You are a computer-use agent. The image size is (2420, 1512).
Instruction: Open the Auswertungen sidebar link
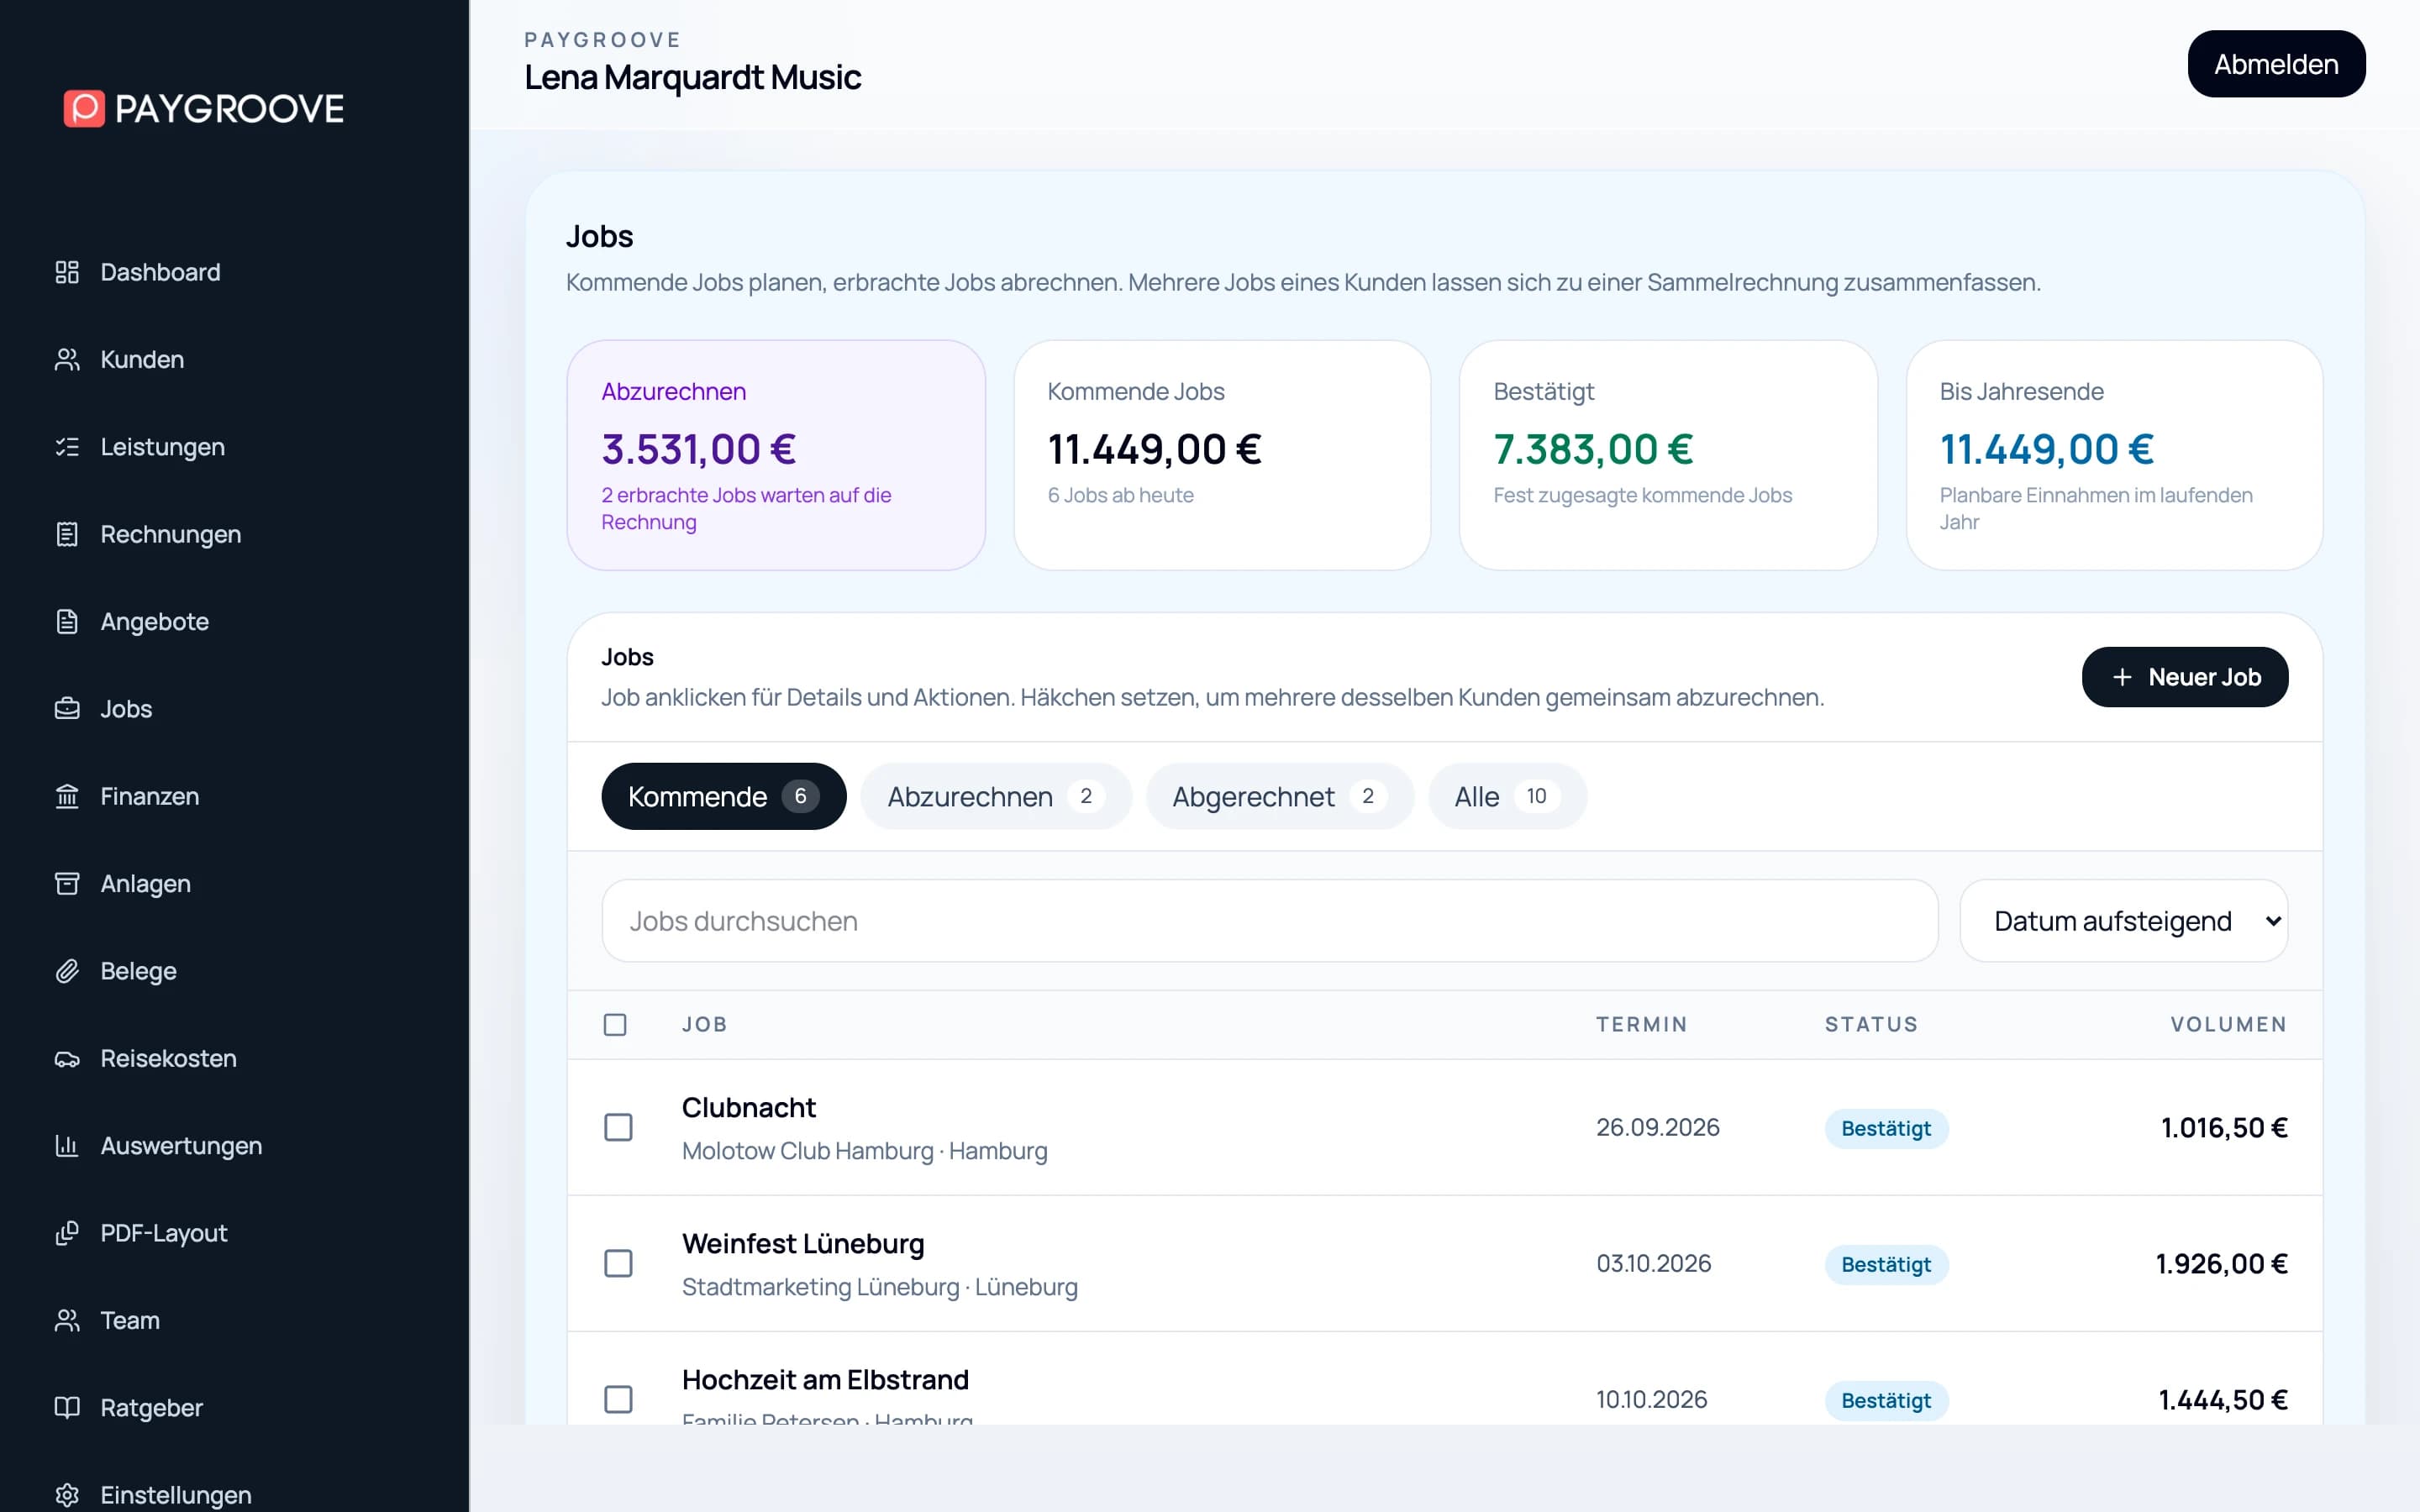tap(181, 1145)
